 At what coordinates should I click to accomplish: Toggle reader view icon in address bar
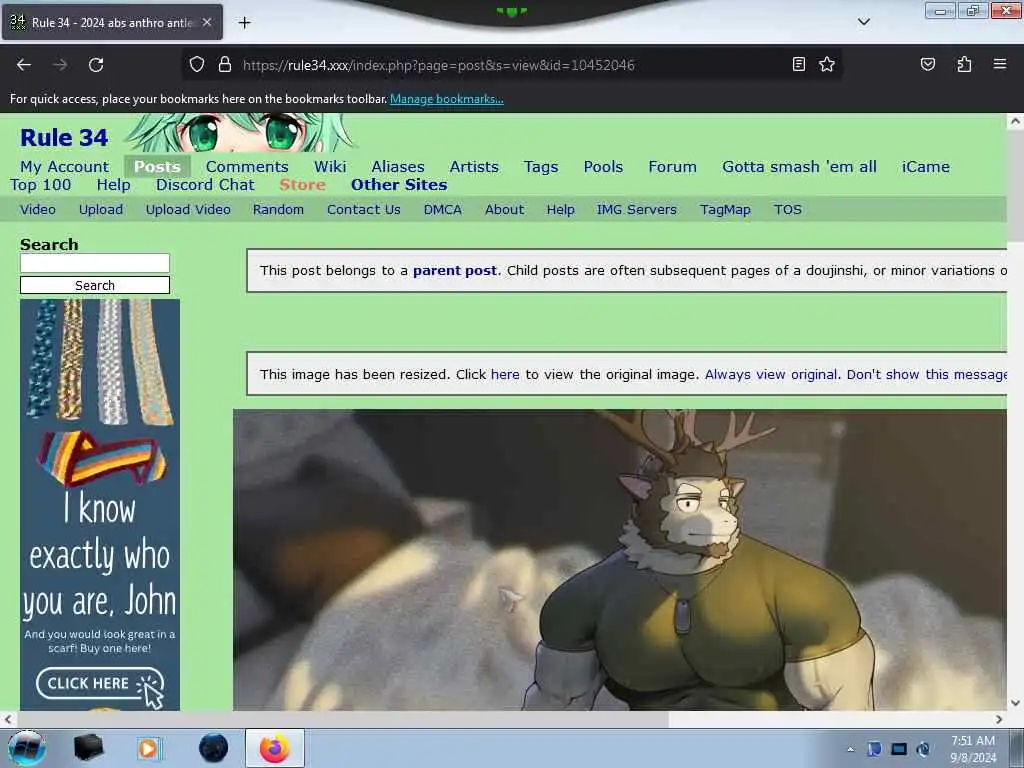[x=799, y=64]
